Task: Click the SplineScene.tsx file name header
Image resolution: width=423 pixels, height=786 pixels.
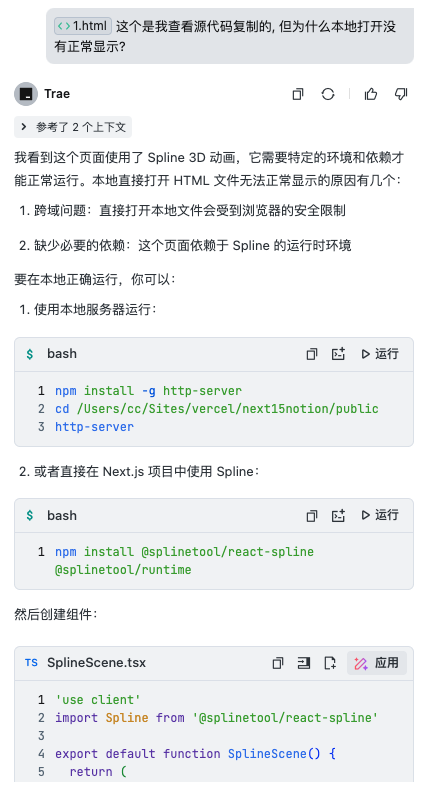Action: point(96,663)
